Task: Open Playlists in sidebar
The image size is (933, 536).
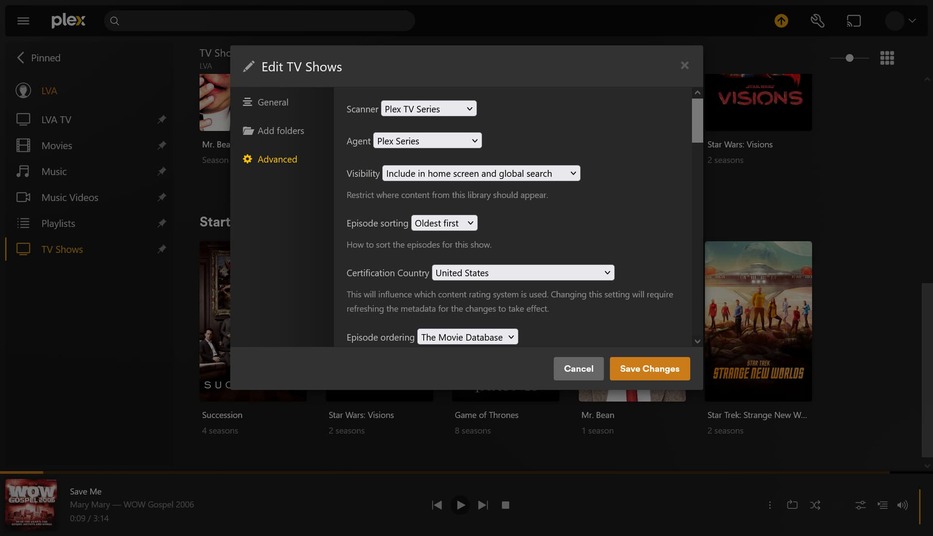Action: click(58, 223)
